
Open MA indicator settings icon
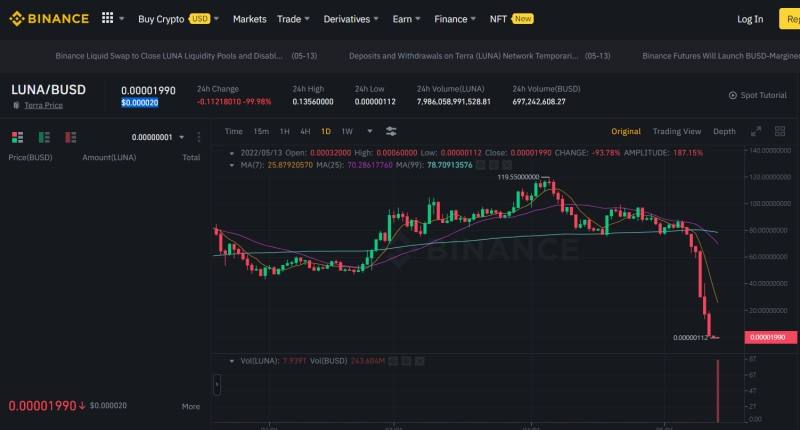pyautogui.click(x=493, y=165)
